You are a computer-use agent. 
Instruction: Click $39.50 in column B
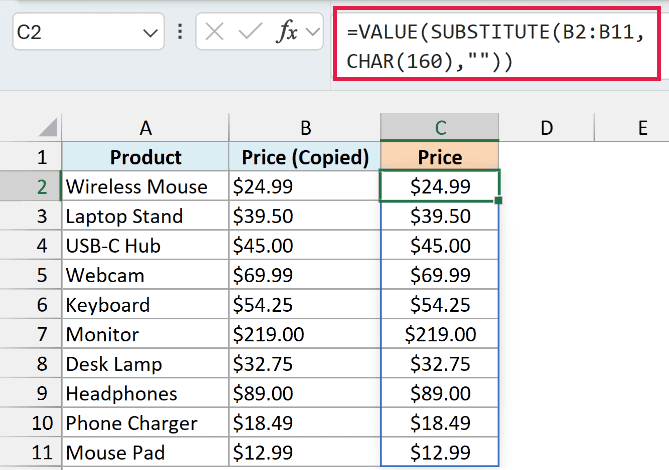coord(305,216)
